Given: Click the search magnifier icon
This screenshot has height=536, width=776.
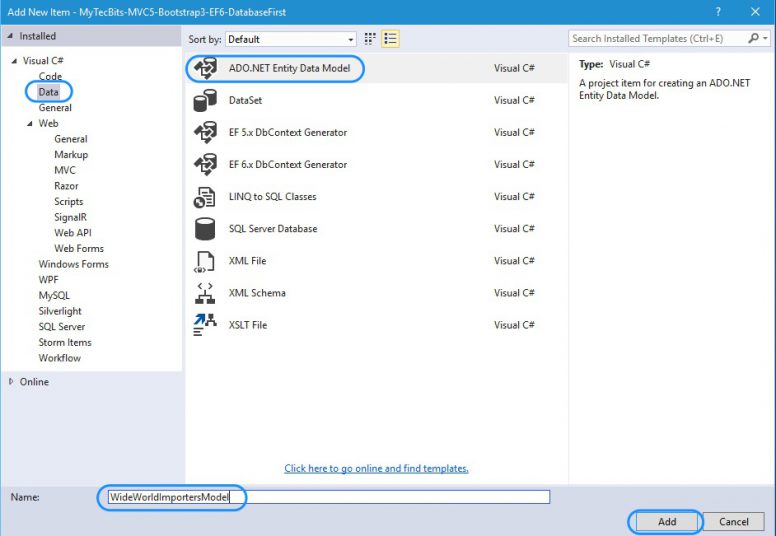Looking at the screenshot, I should 753,38.
